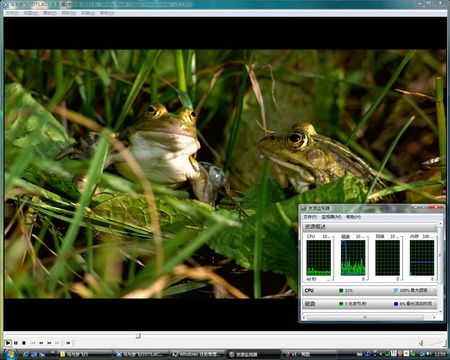Open the player's 导航(N) menu
The image size is (450, 360).
[69, 13]
